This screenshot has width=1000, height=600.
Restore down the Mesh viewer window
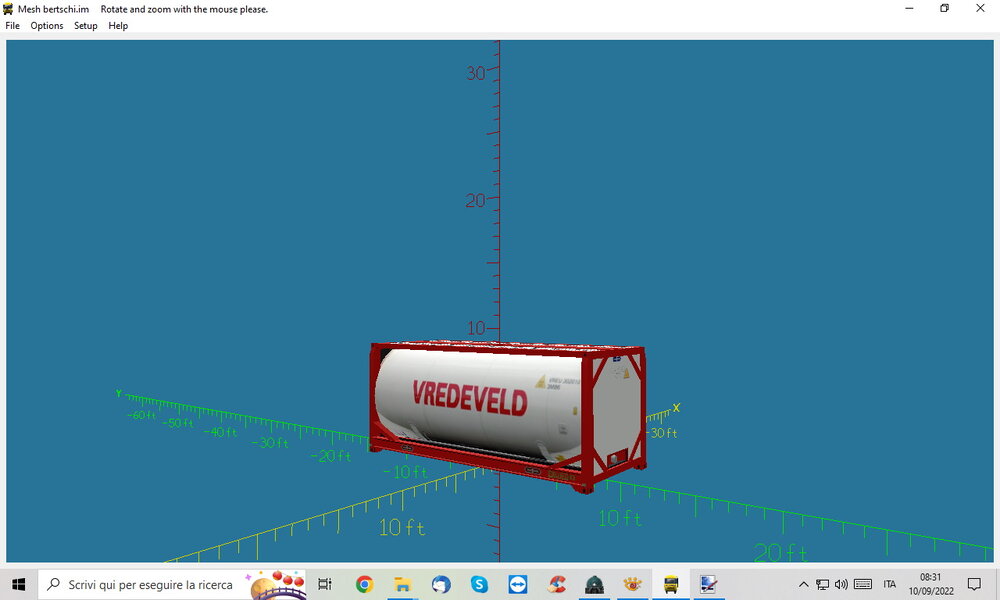945,8
